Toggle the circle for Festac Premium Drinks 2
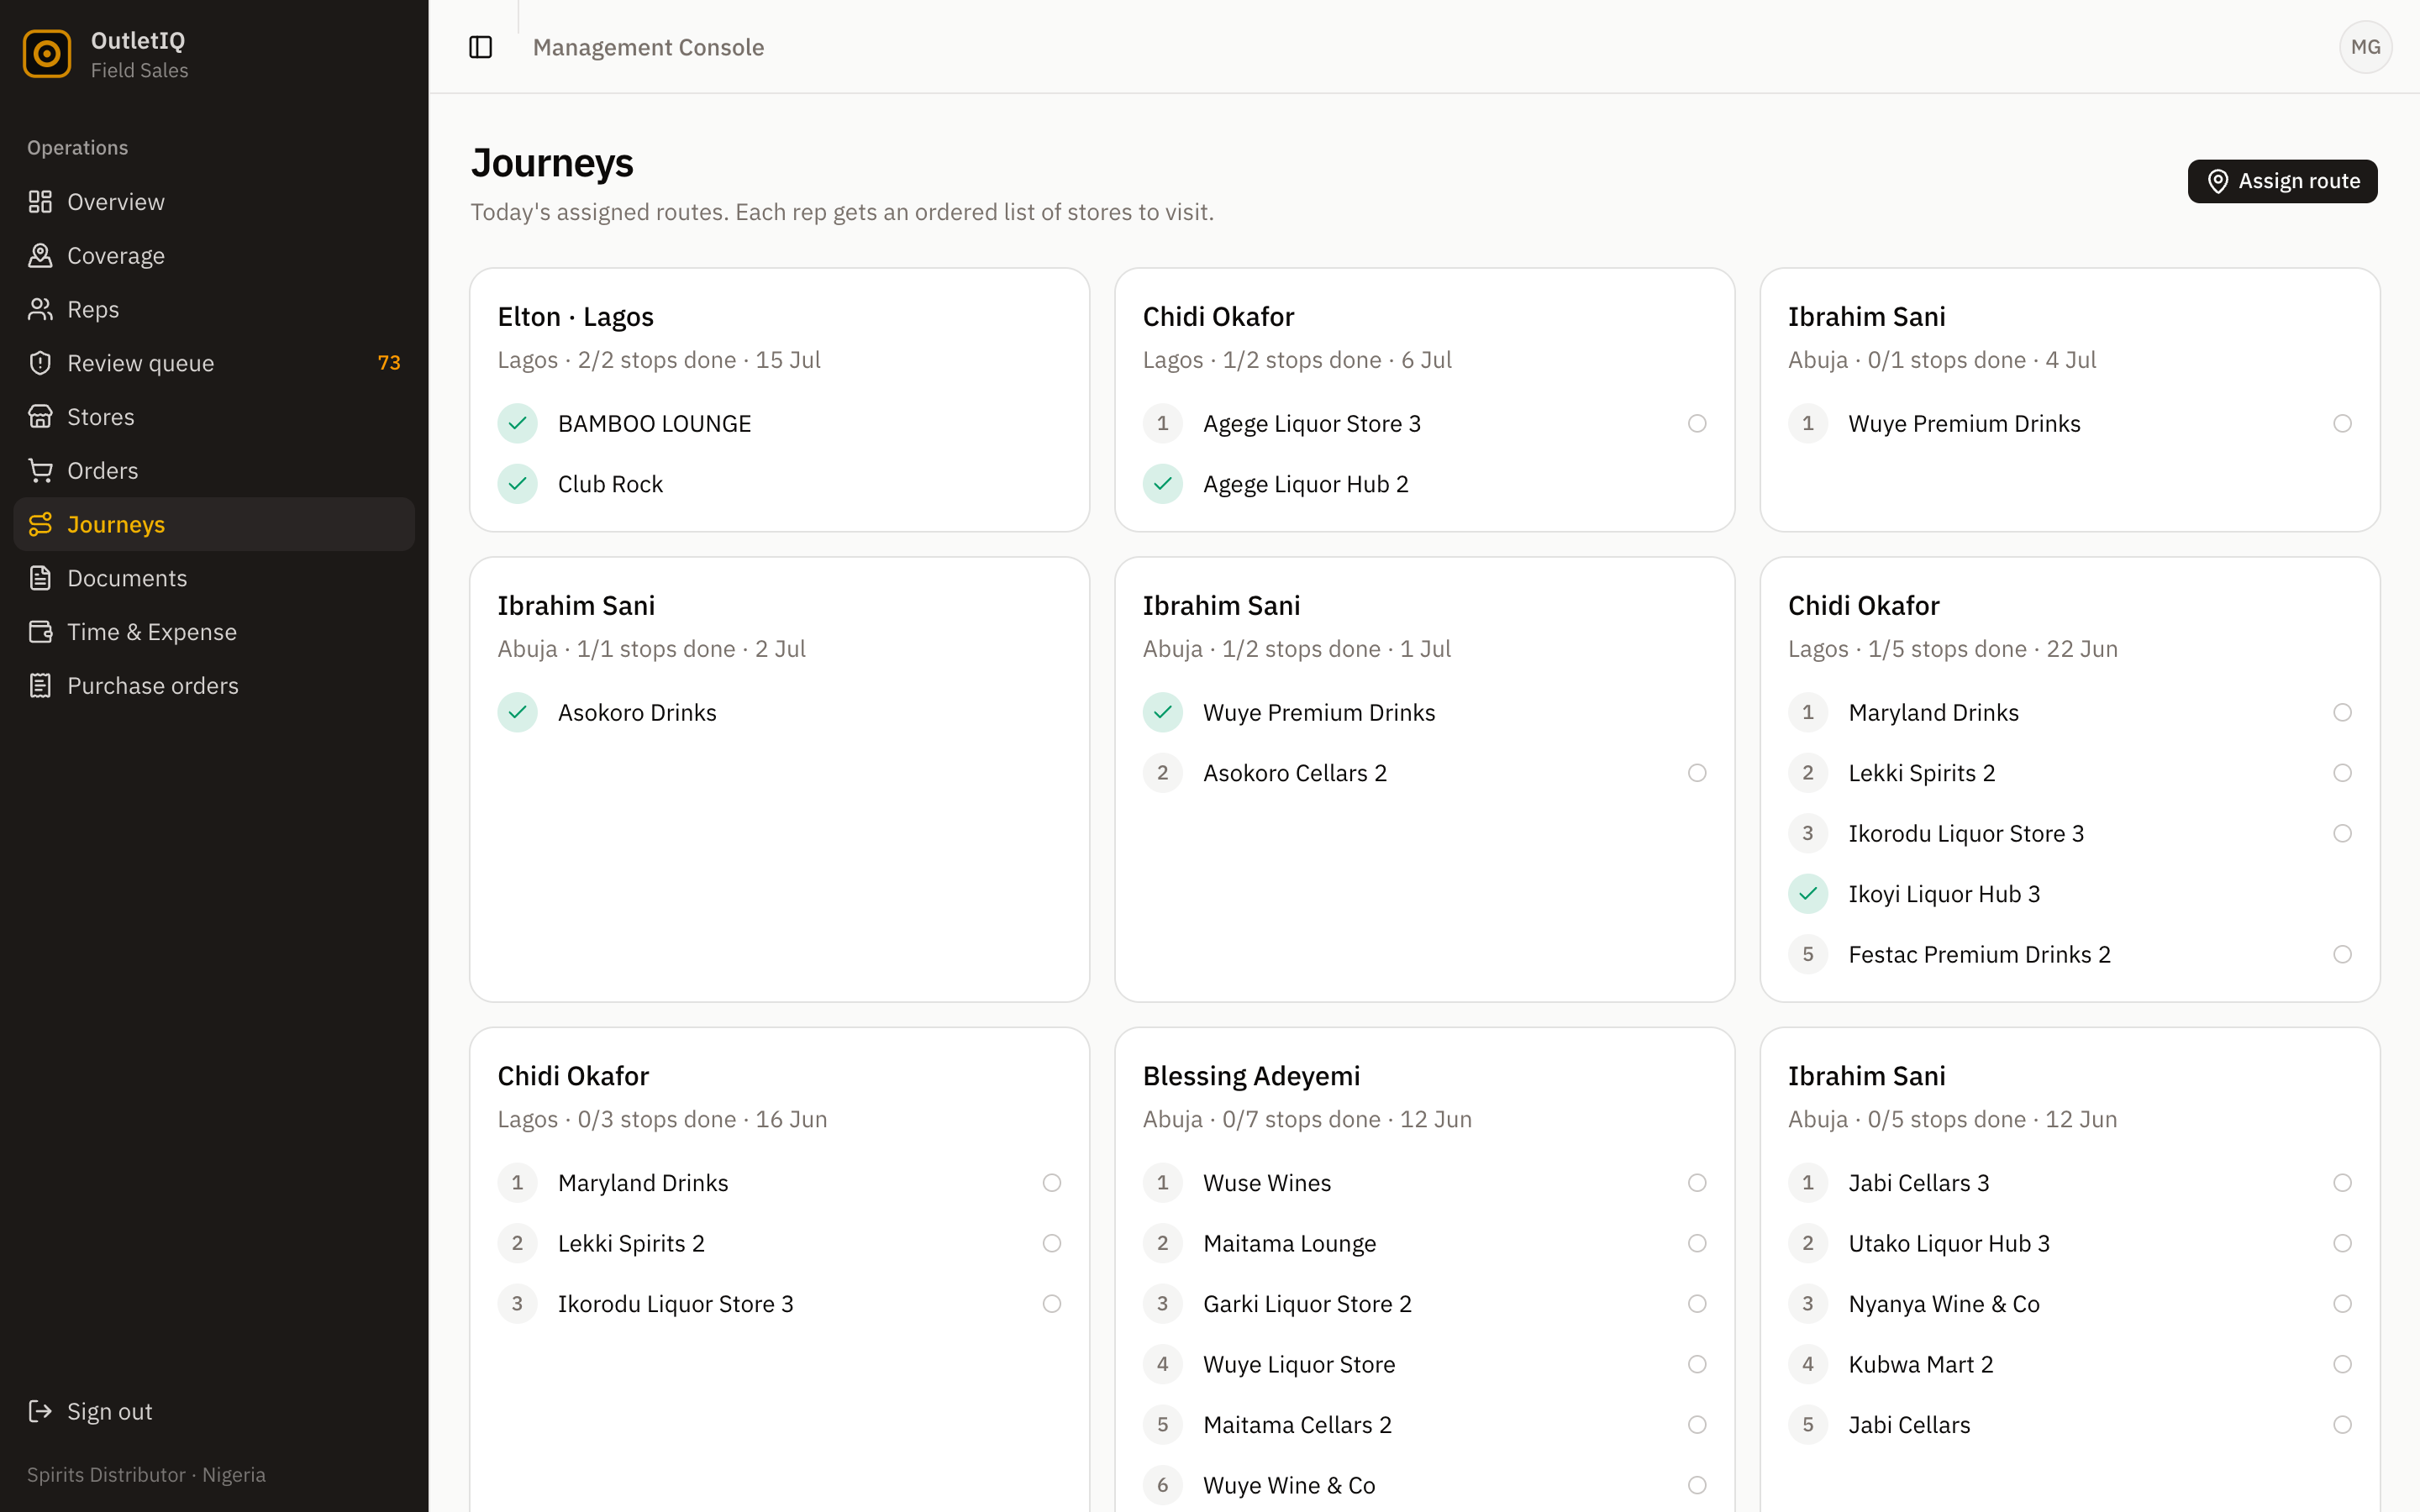Viewport: 2420px width, 1512px height. 2342,954
